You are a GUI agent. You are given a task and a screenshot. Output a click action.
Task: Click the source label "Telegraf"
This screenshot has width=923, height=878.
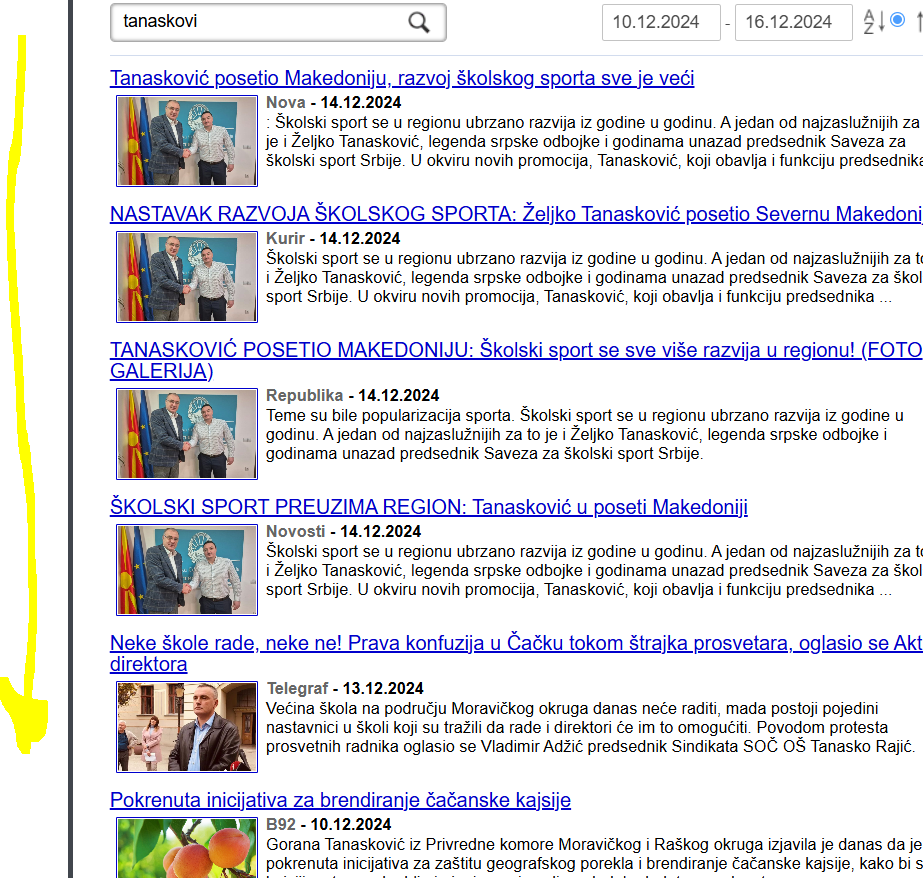click(297, 689)
